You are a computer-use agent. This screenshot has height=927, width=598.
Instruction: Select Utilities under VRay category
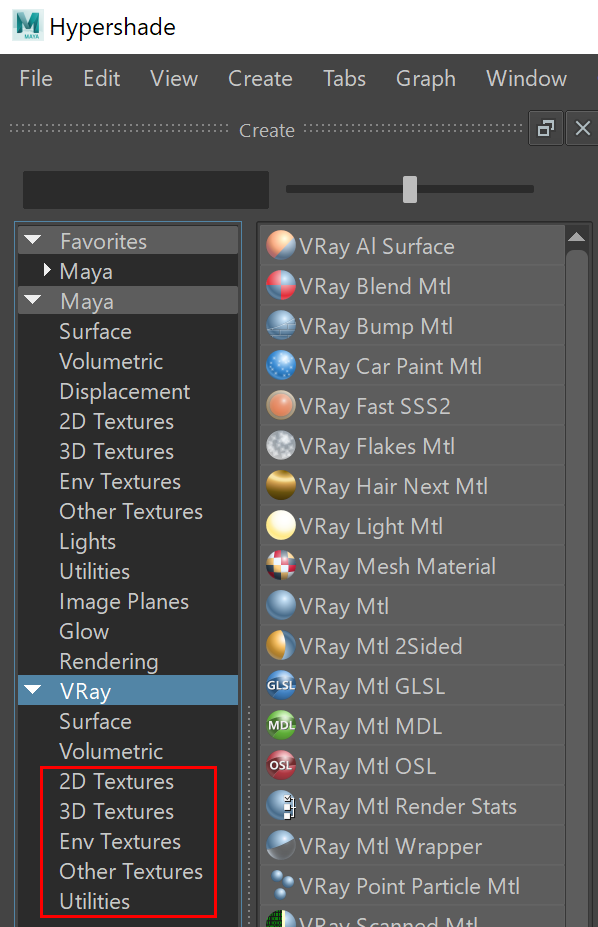(95, 902)
